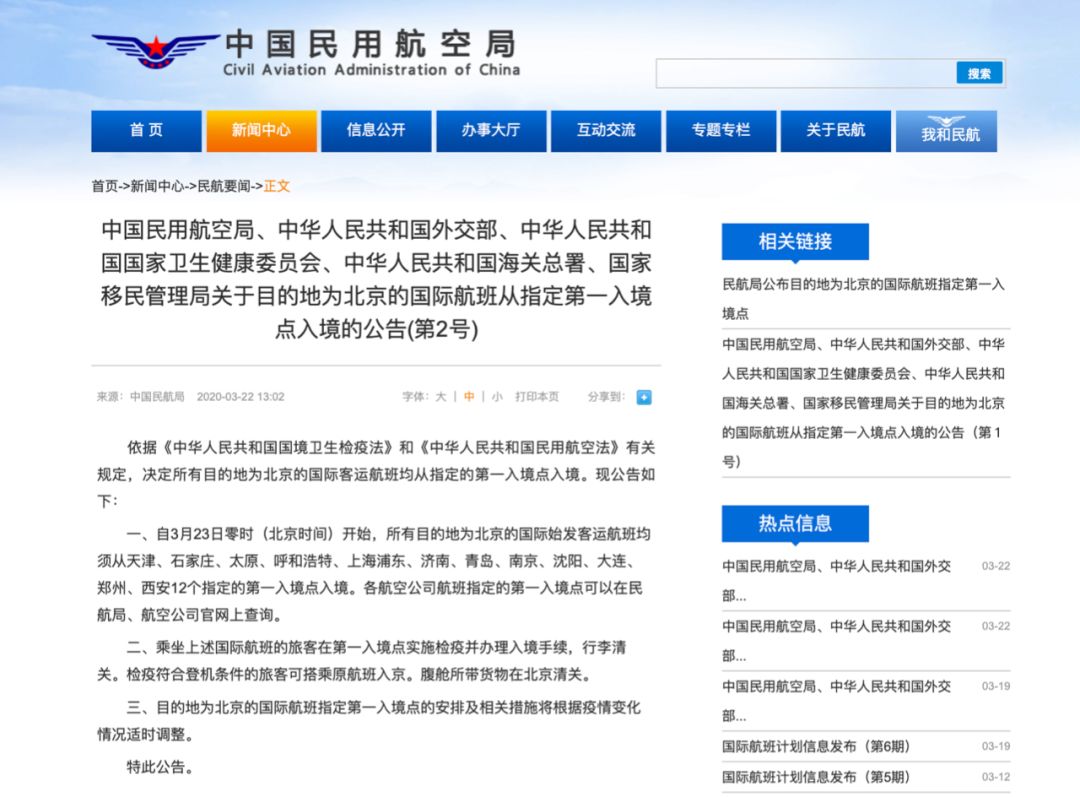
Task: Open the 关于民航 navigation tab
Action: point(835,131)
